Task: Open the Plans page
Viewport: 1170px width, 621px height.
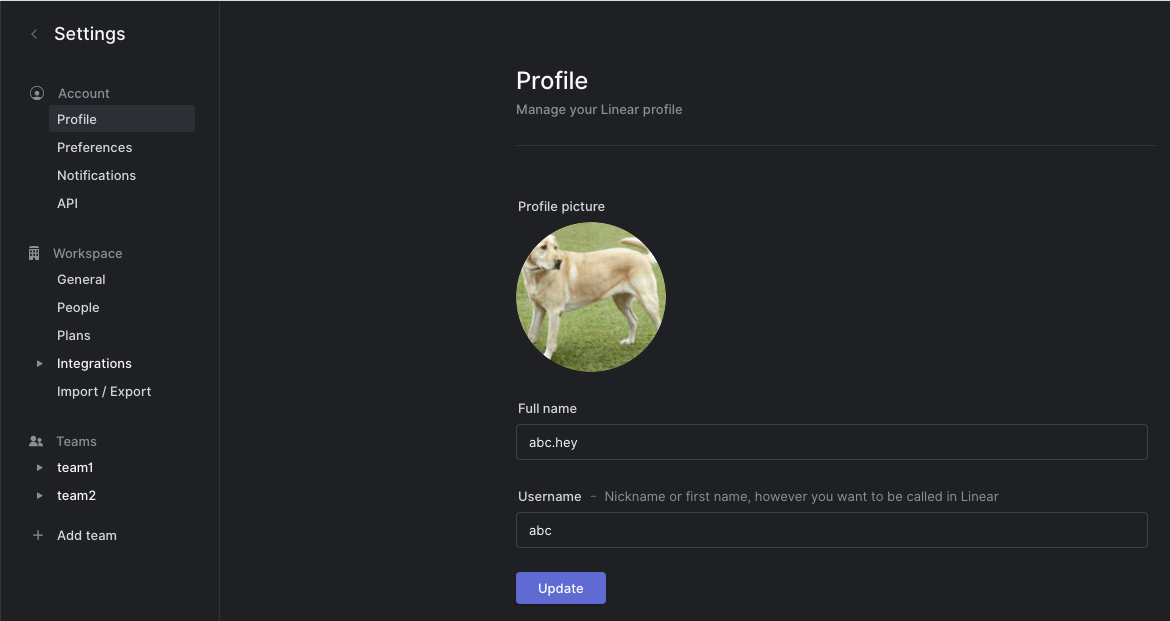Action: point(74,336)
